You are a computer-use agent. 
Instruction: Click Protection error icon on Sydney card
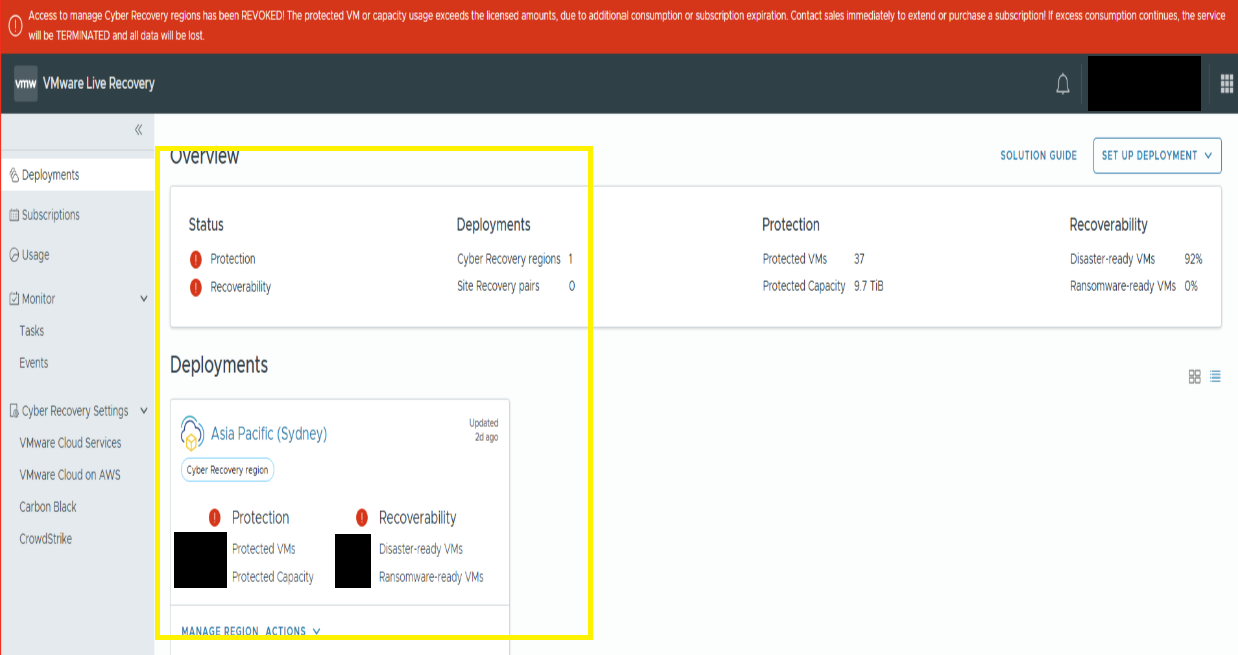click(x=215, y=518)
